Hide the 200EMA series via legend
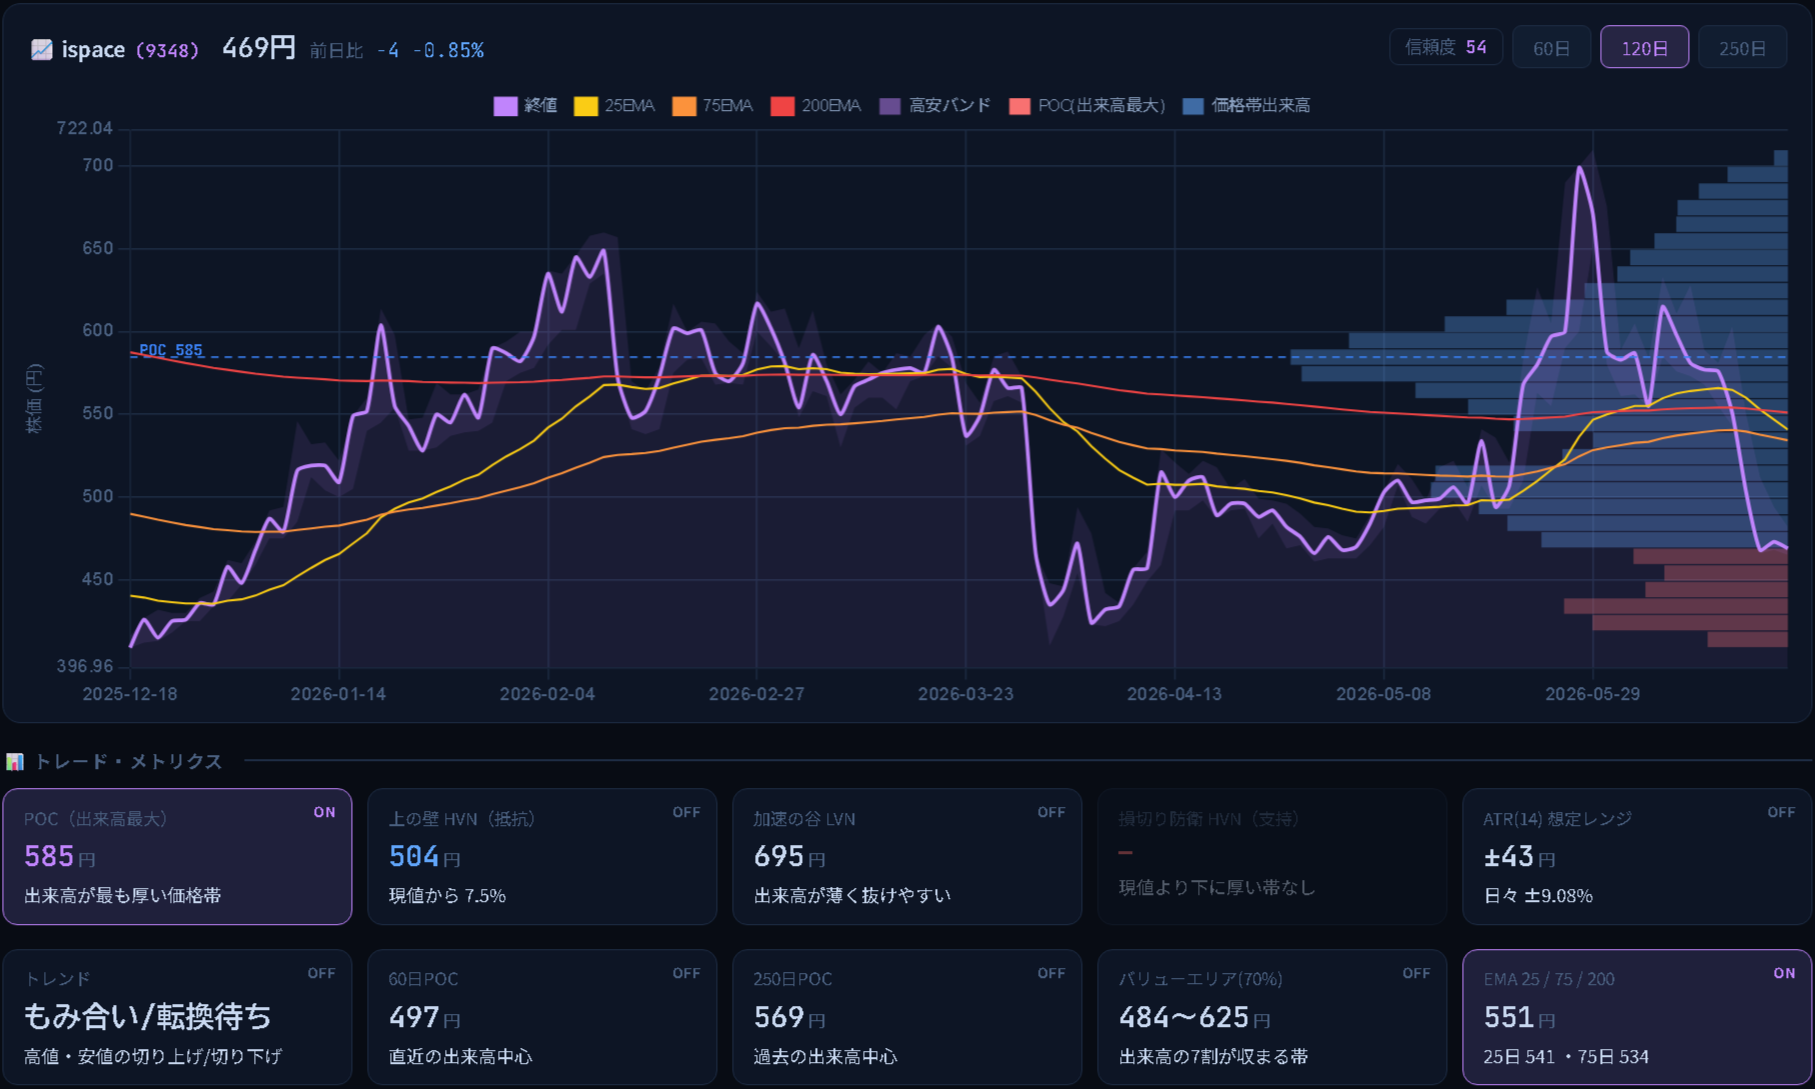The width and height of the screenshot is (1815, 1089). 815,106
